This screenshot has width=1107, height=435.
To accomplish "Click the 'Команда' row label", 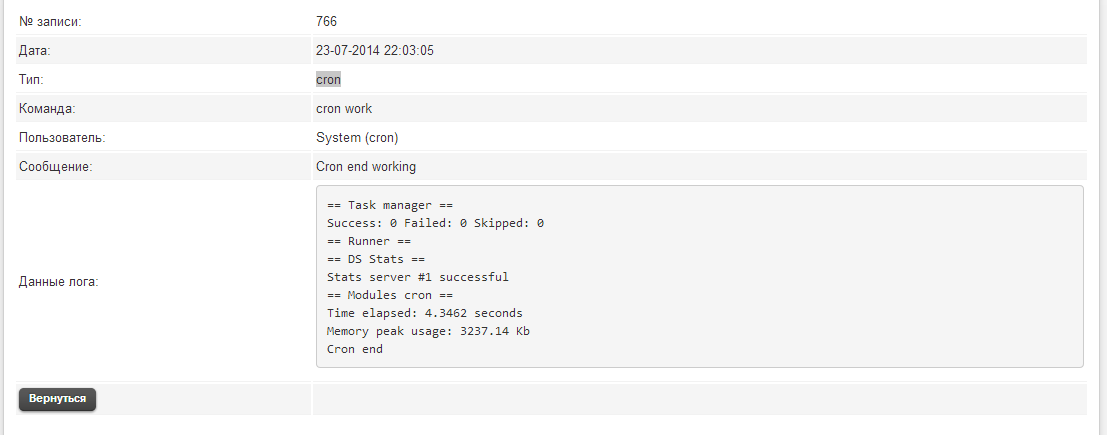I will pos(47,108).
